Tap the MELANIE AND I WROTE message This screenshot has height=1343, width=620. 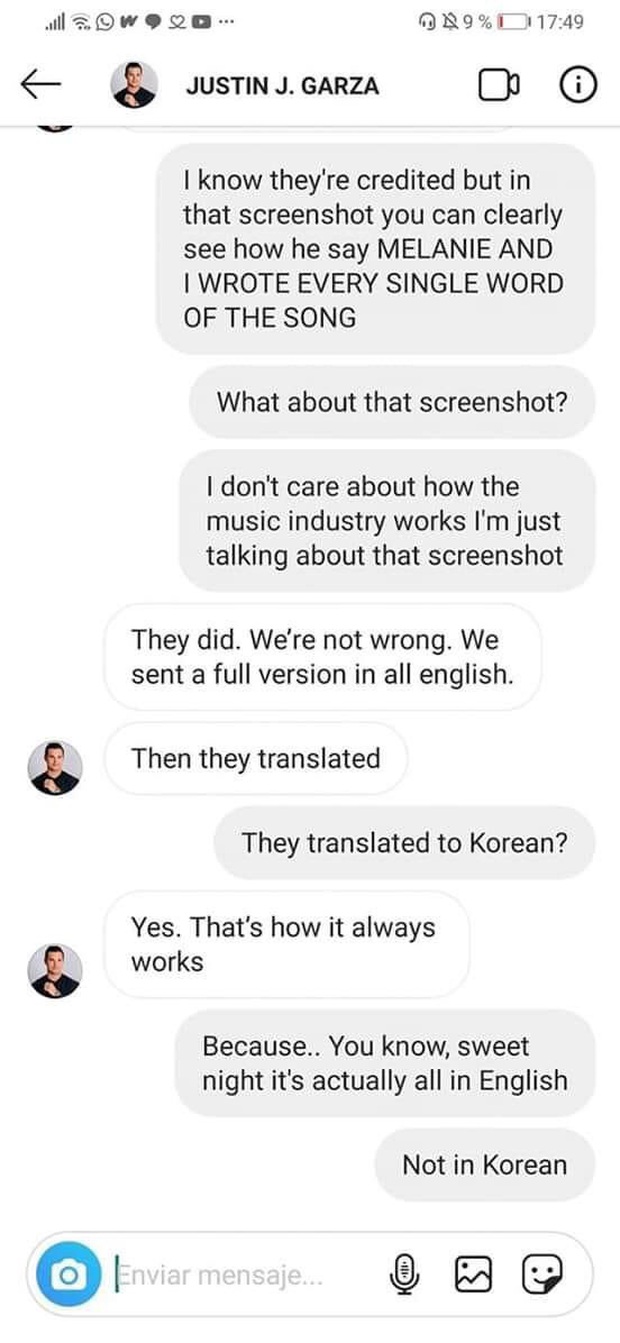click(376, 249)
